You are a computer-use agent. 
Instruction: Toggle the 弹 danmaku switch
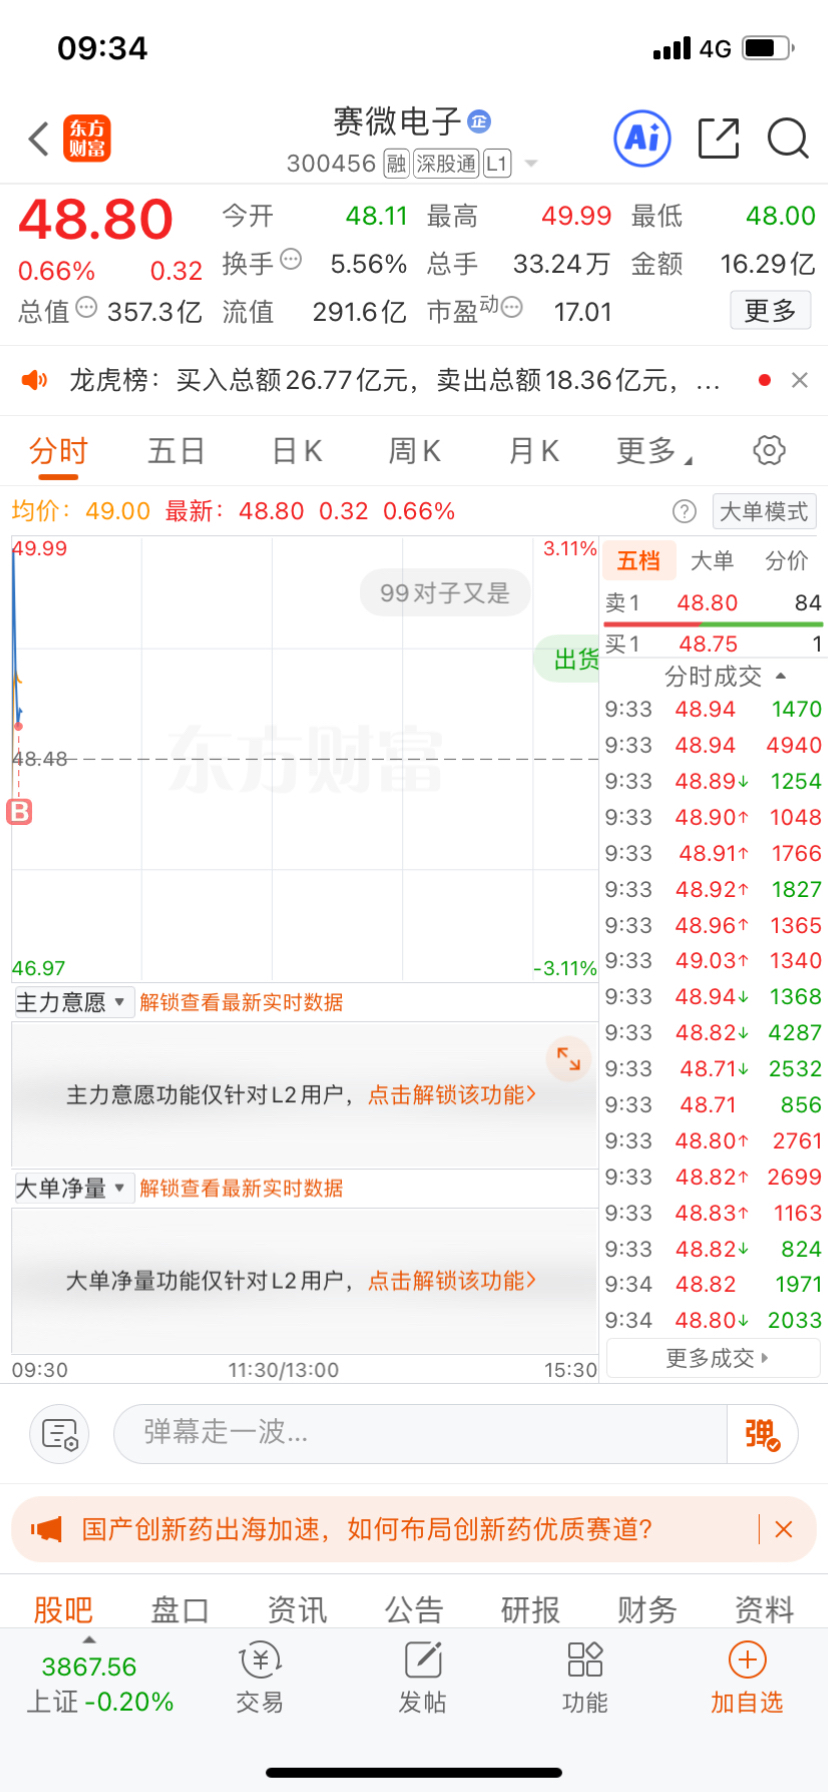pyautogui.click(x=762, y=1434)
